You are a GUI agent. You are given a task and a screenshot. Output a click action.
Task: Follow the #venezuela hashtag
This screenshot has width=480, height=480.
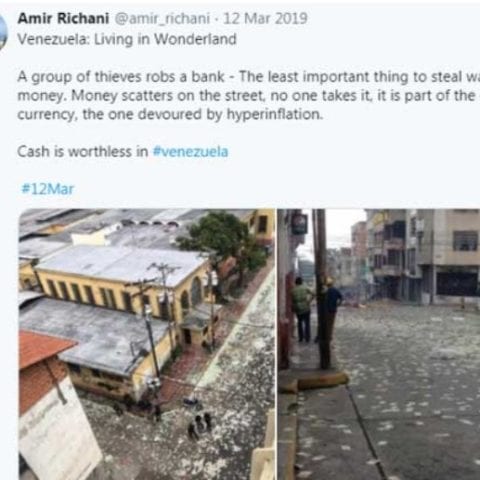point(191,152)
